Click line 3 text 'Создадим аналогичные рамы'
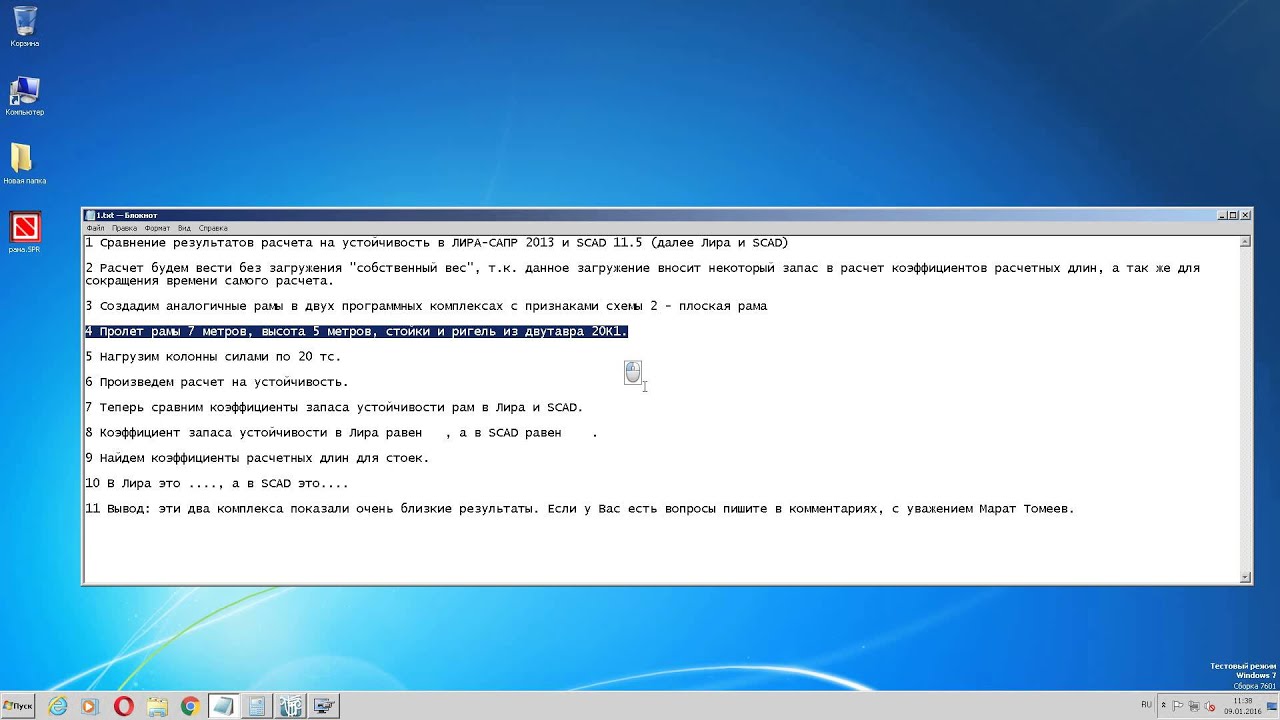Screen dimensions: 1280x720 click(191, 306)
